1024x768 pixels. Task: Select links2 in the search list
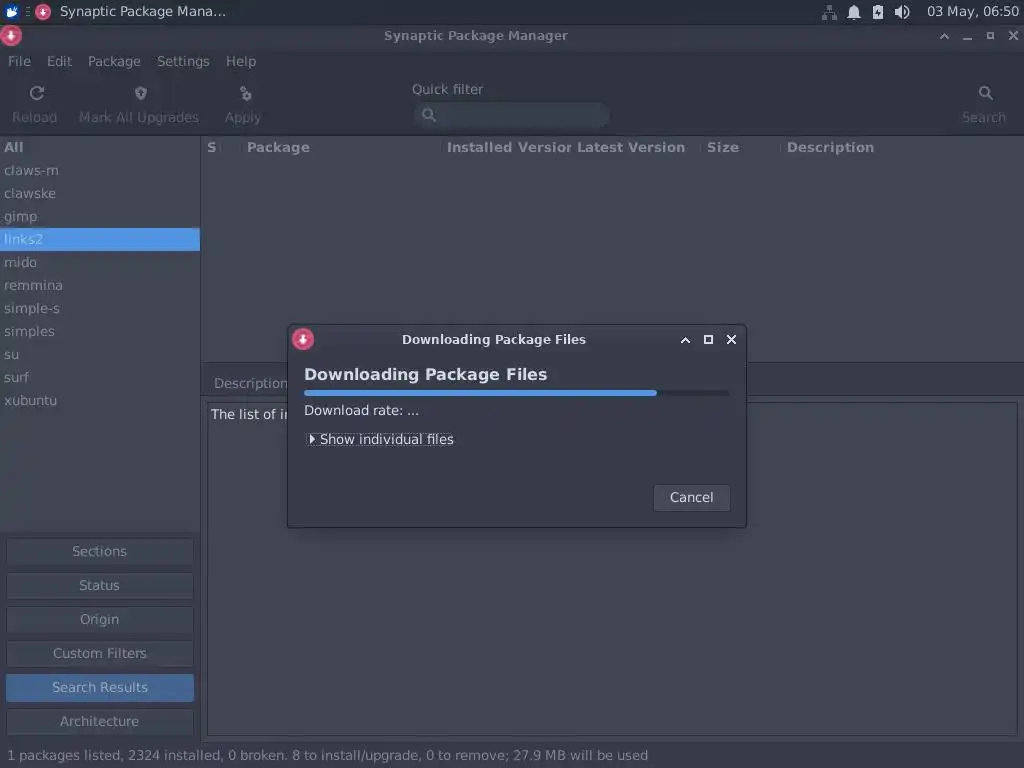click(x=100, y=240)
